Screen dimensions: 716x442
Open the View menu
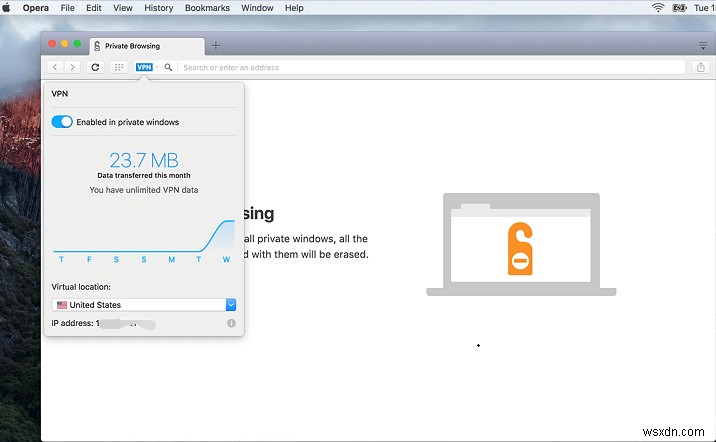123,8
